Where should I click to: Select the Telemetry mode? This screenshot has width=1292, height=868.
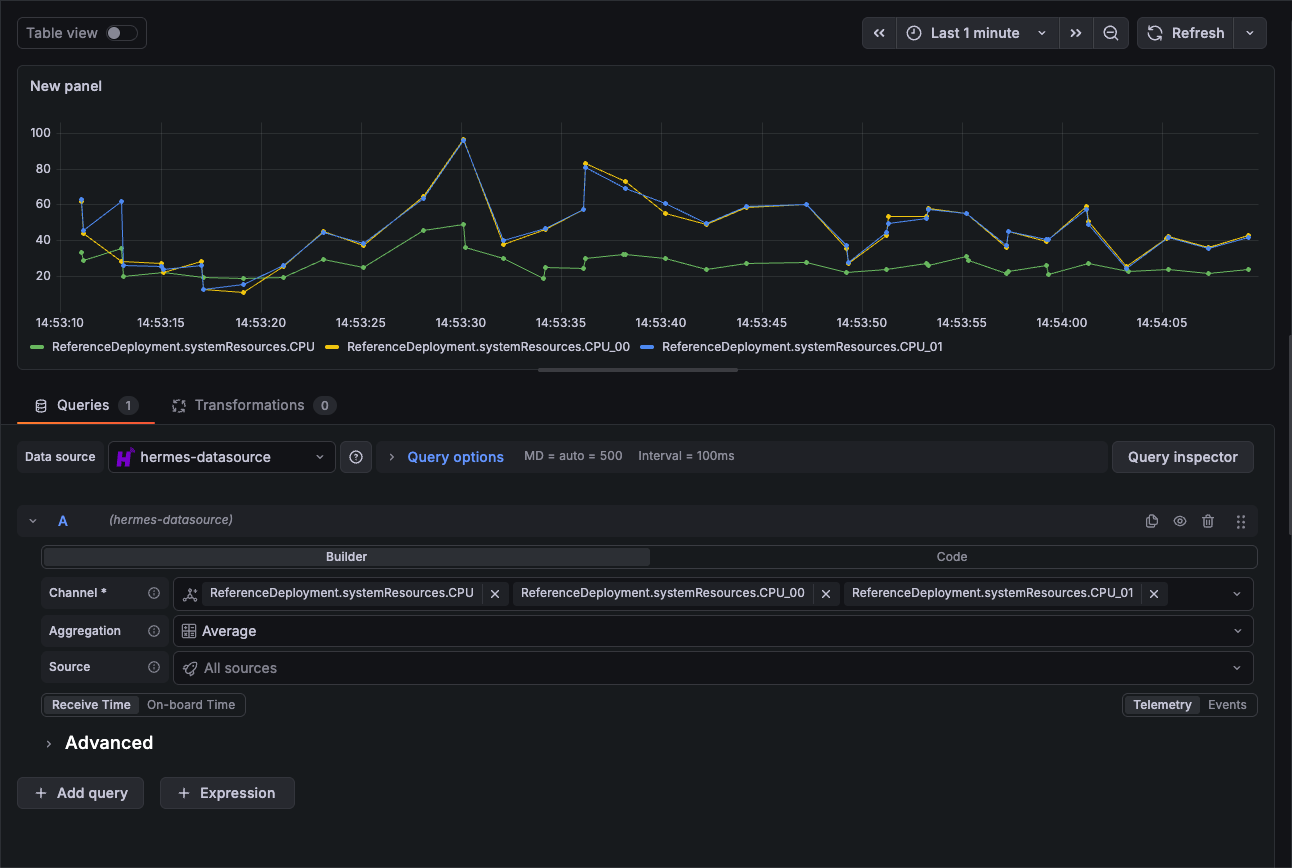coord(1162,705)
